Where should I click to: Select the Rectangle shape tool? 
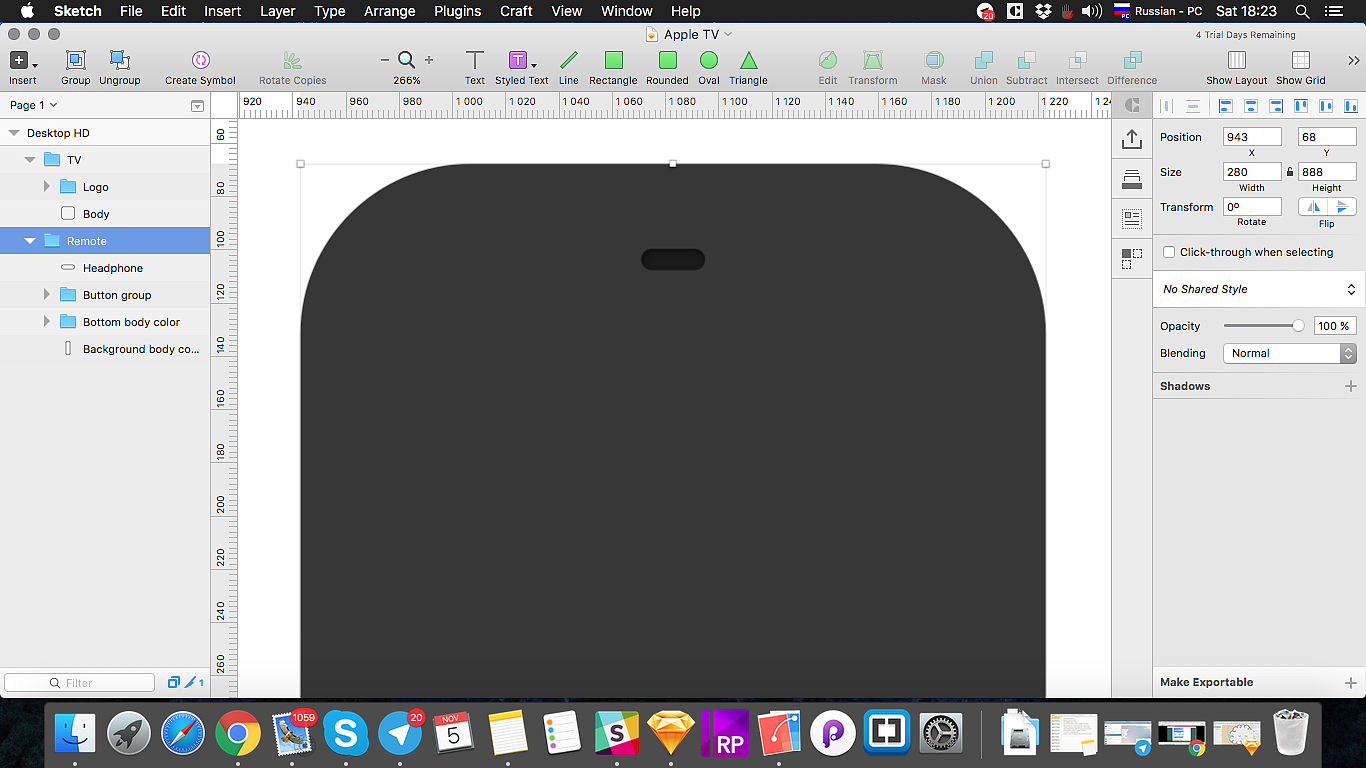click(x=613, y=62)
